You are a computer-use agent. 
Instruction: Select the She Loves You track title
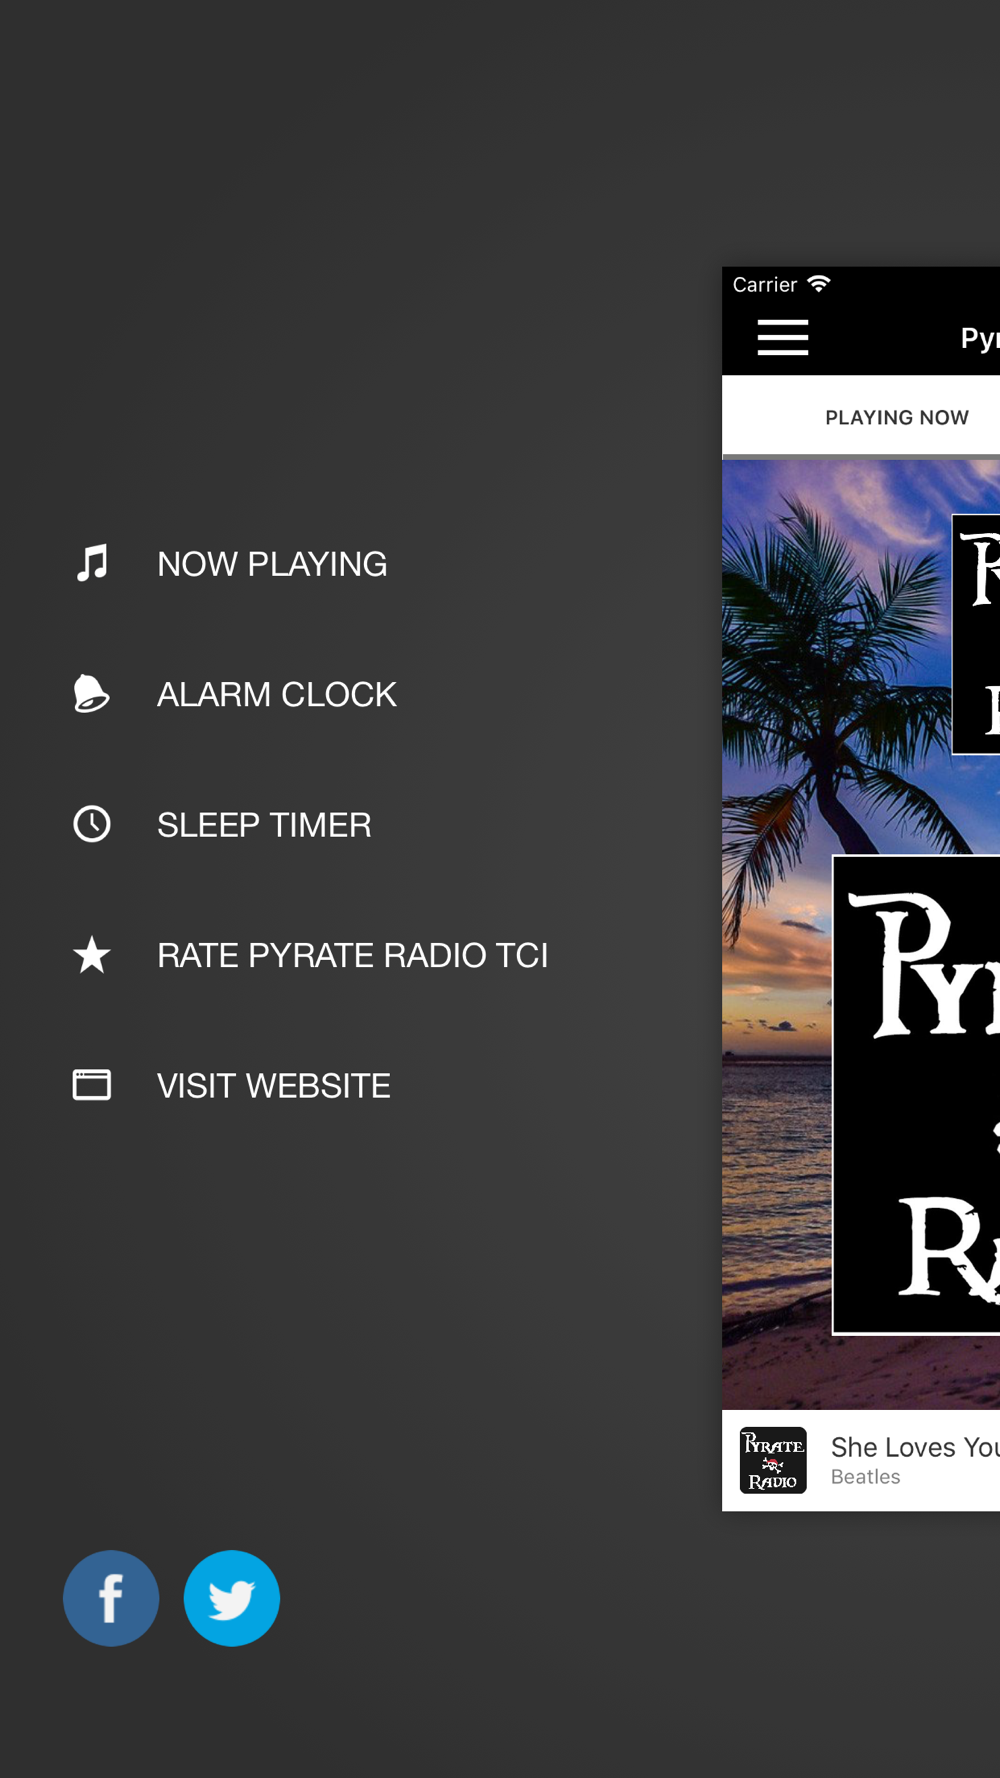pos(915,1447)
